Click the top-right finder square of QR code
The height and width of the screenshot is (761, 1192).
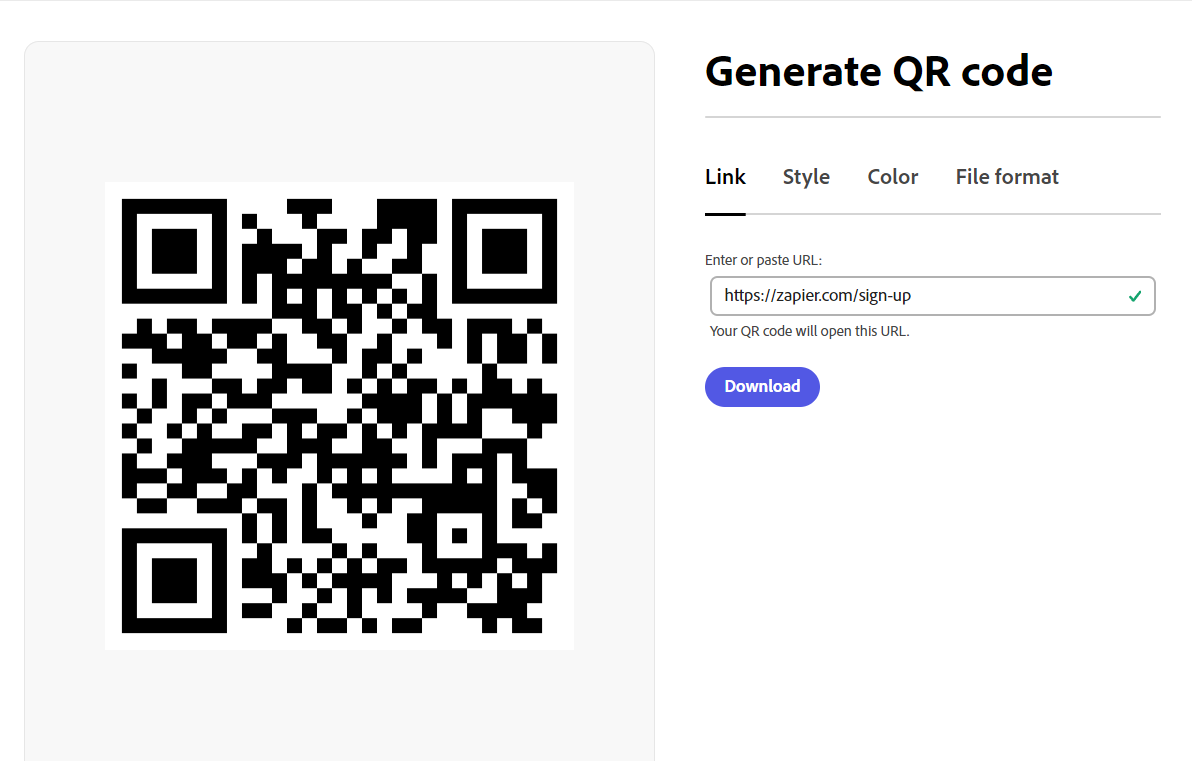click(x=504, y=252)
